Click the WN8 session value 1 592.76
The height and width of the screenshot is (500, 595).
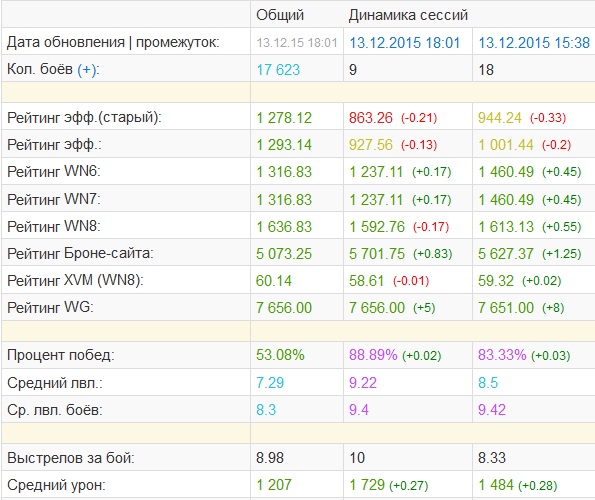point(377,227)
